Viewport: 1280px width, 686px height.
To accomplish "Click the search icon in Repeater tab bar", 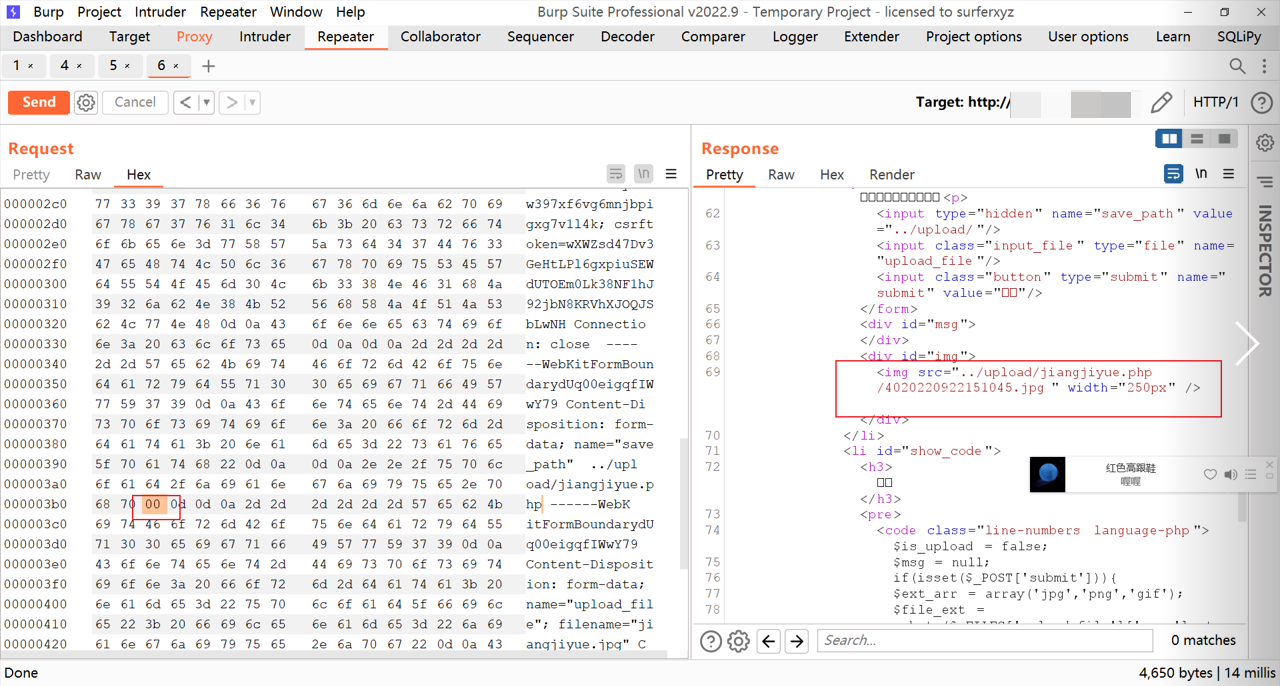I will [x=1237, y=66].
